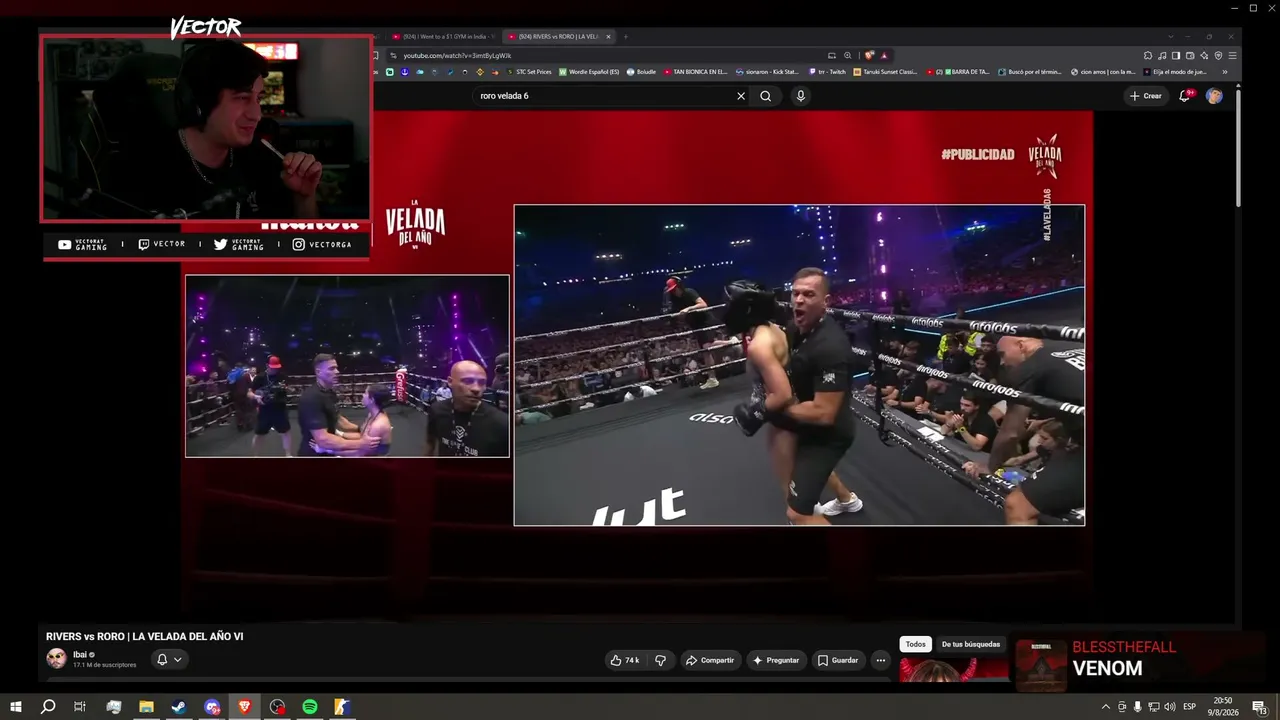Start voice search with the microphone
The width and height of the screenshot is (1280, 720).
800,96
